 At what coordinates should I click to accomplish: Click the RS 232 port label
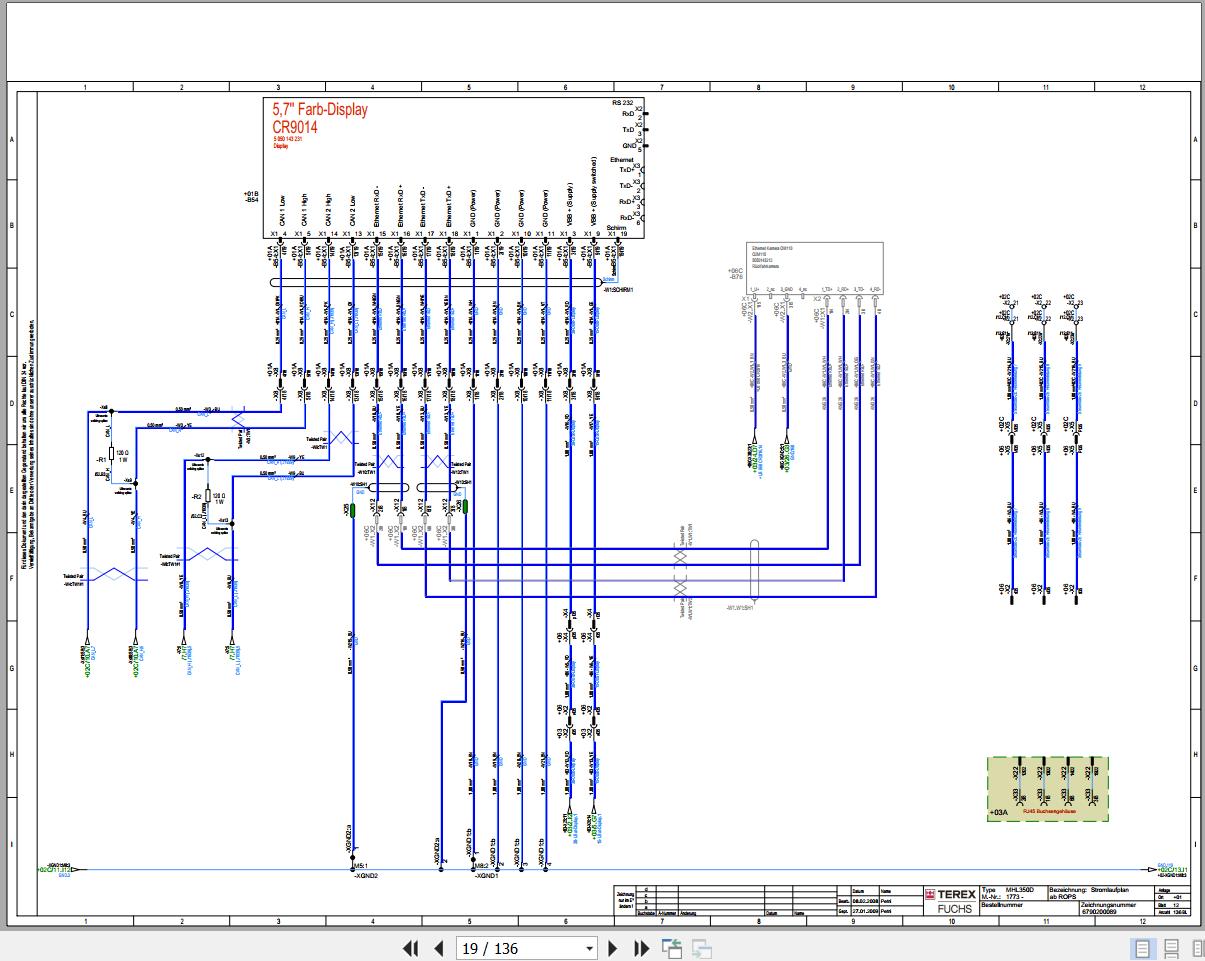[622, 103]
